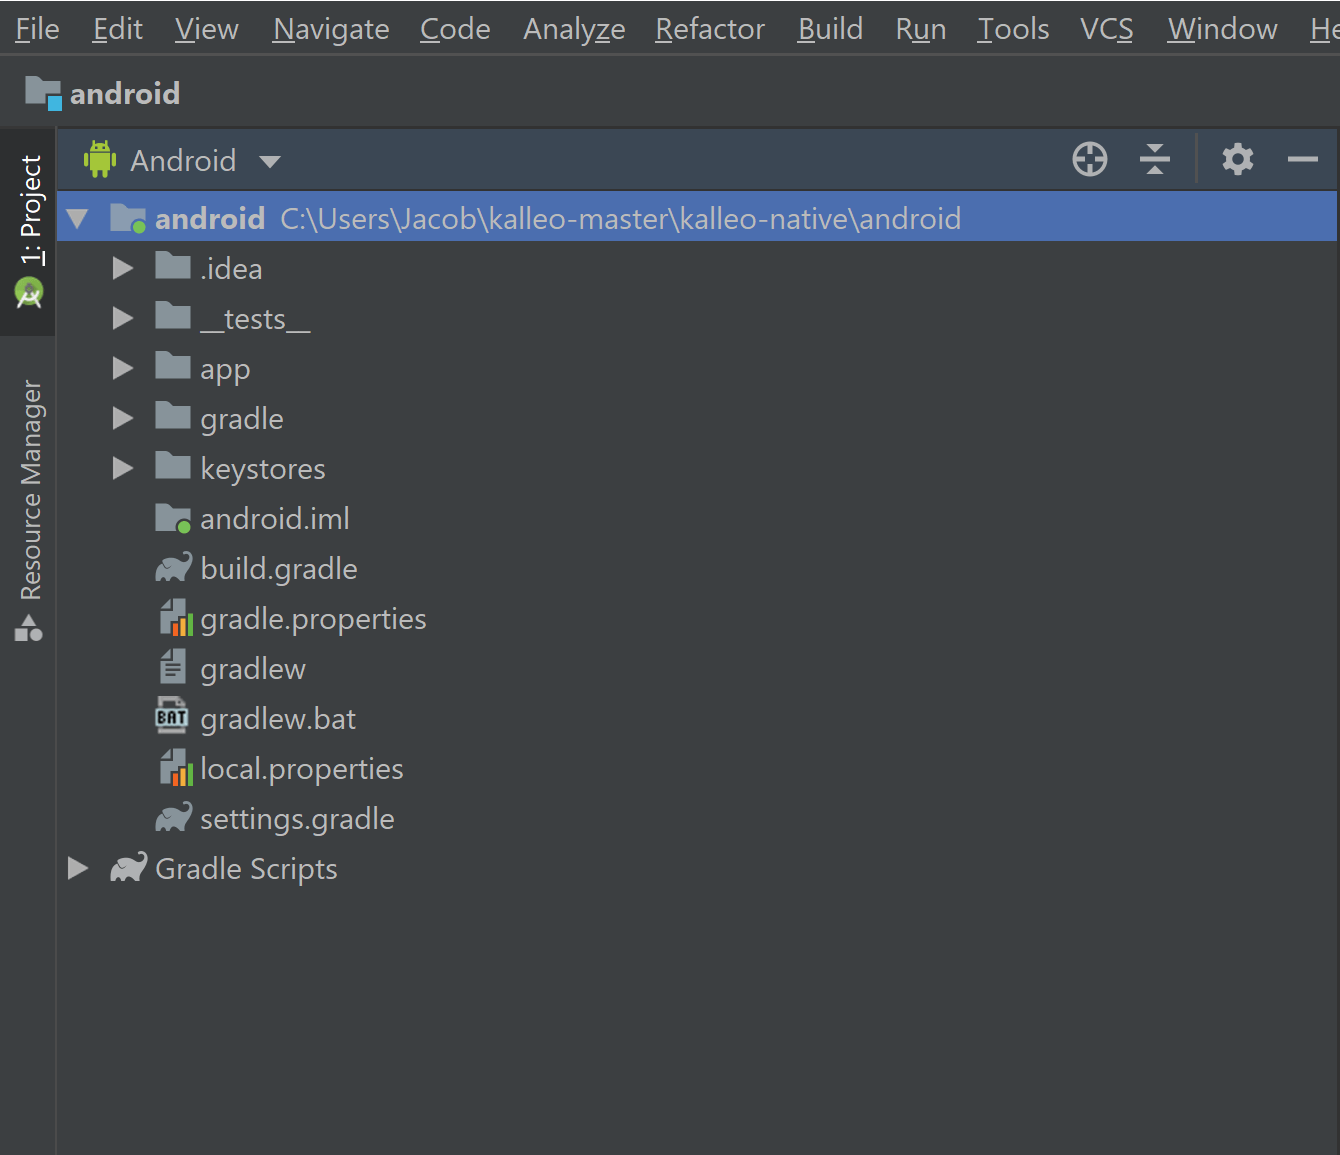Expand the keystores folder
The image size is (1340, 1155).
click(123, 468)
